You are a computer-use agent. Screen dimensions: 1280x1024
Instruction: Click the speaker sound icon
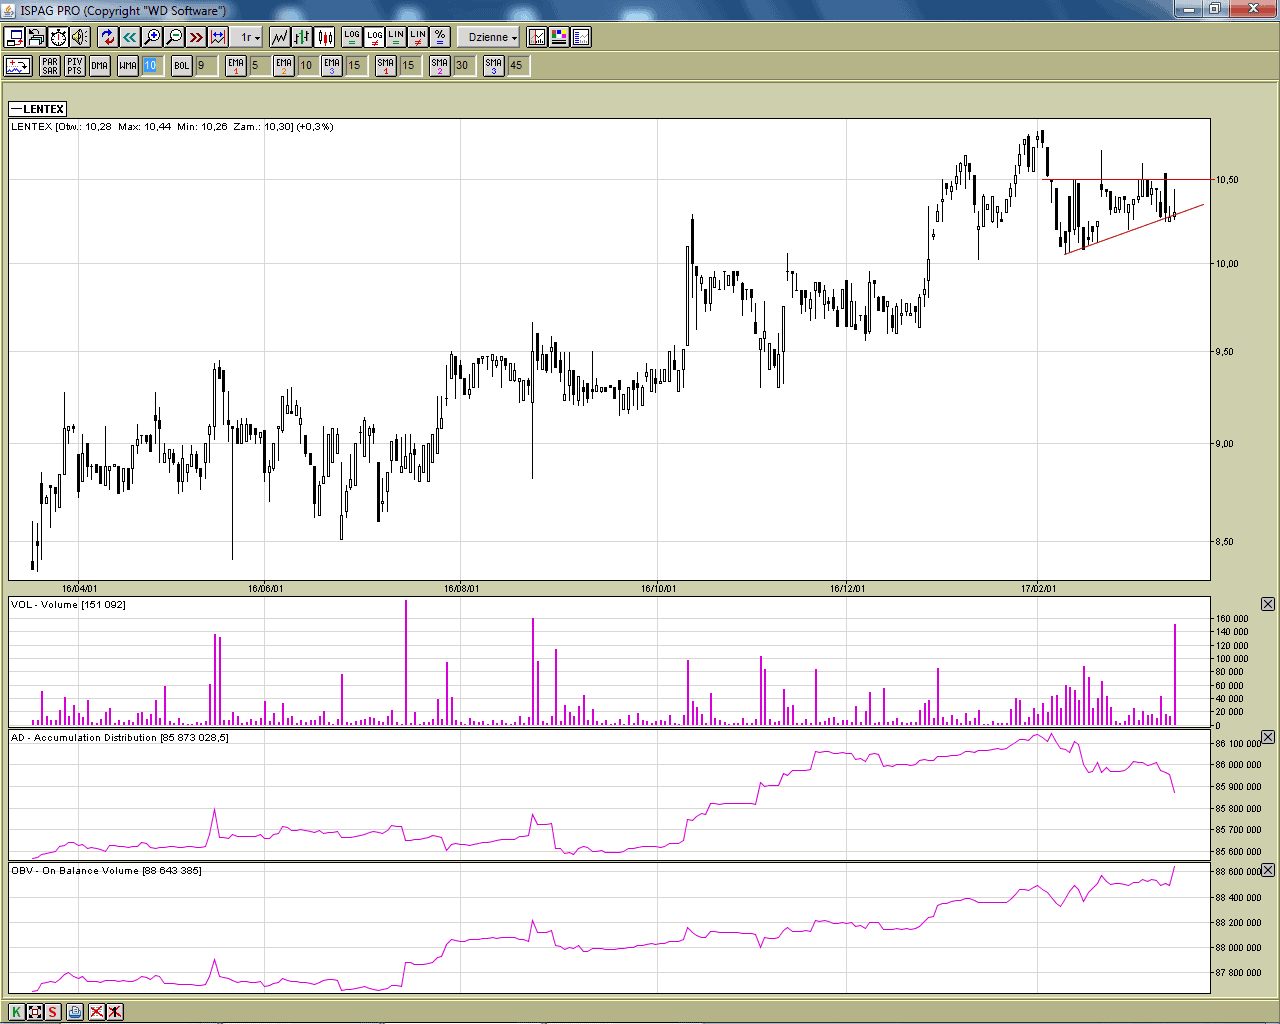tap(80, 37)
